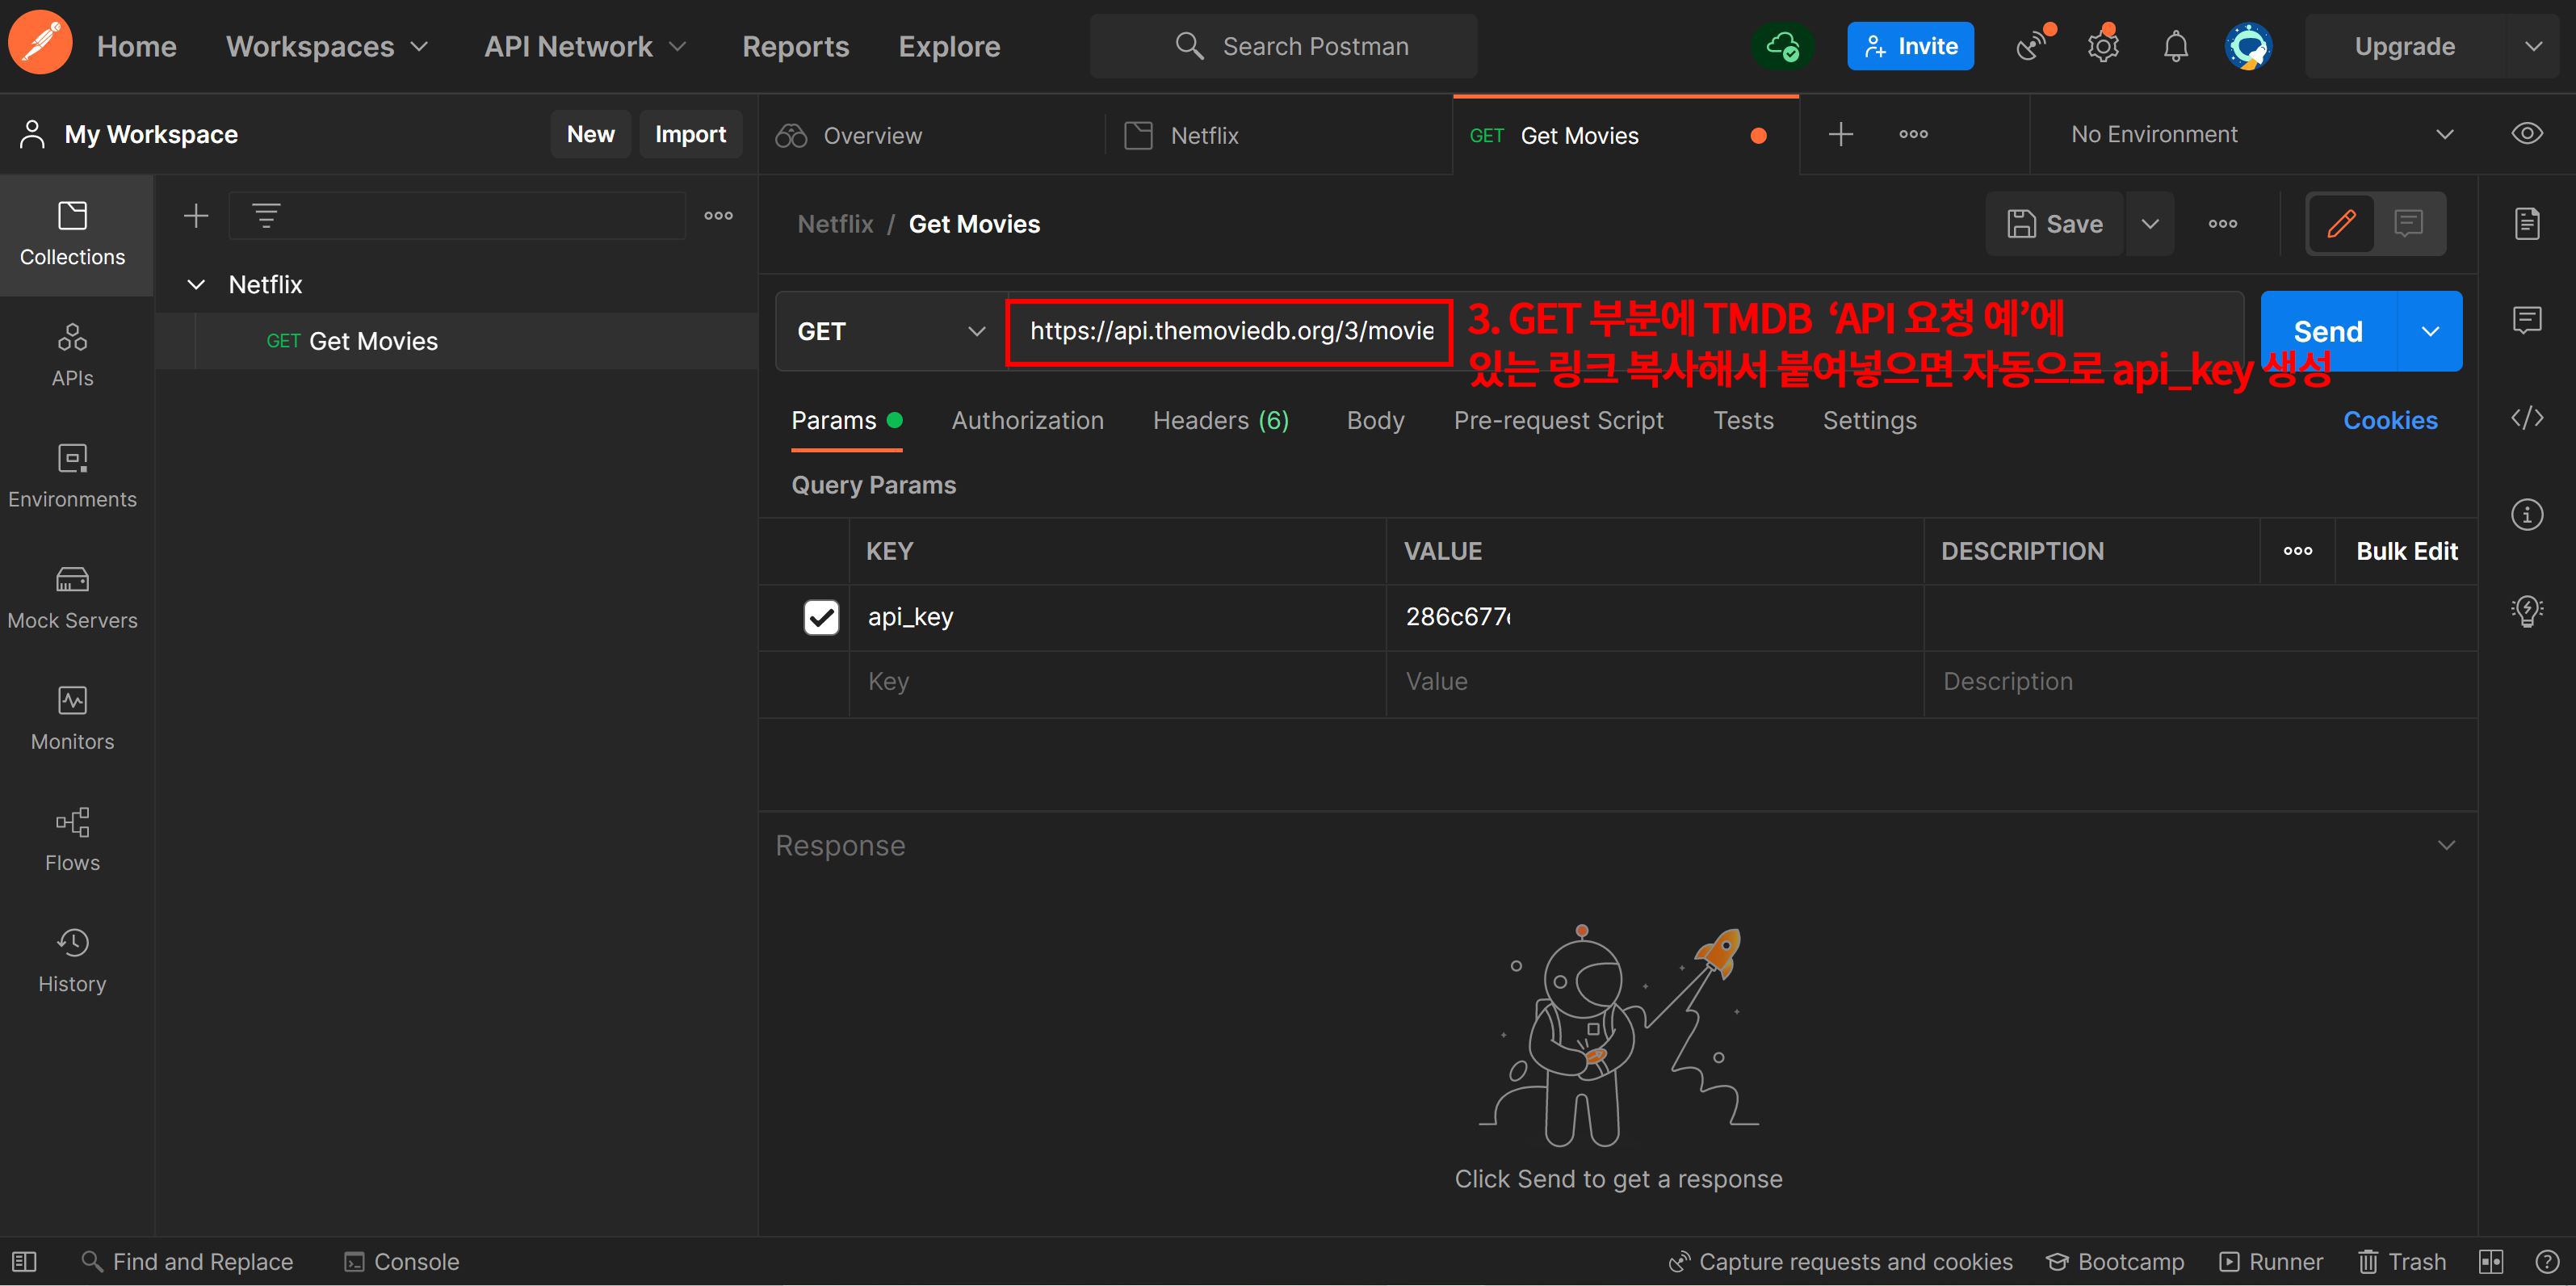Open the request Settings tab

pos(1869,420)
